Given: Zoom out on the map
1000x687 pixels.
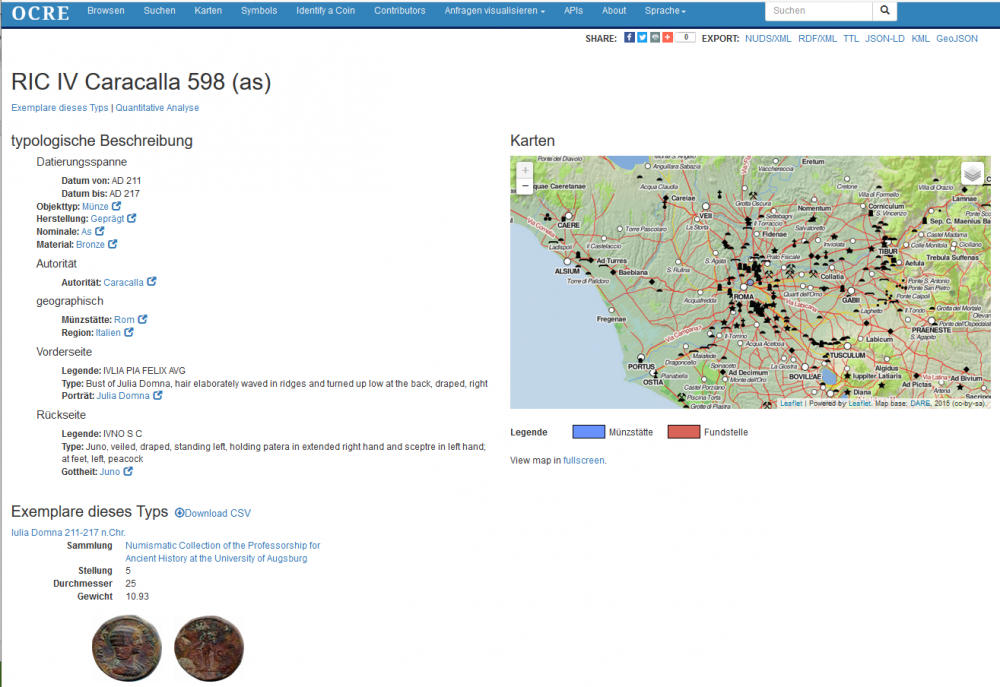Looking at the screenshot, I should tap(525, 186).
